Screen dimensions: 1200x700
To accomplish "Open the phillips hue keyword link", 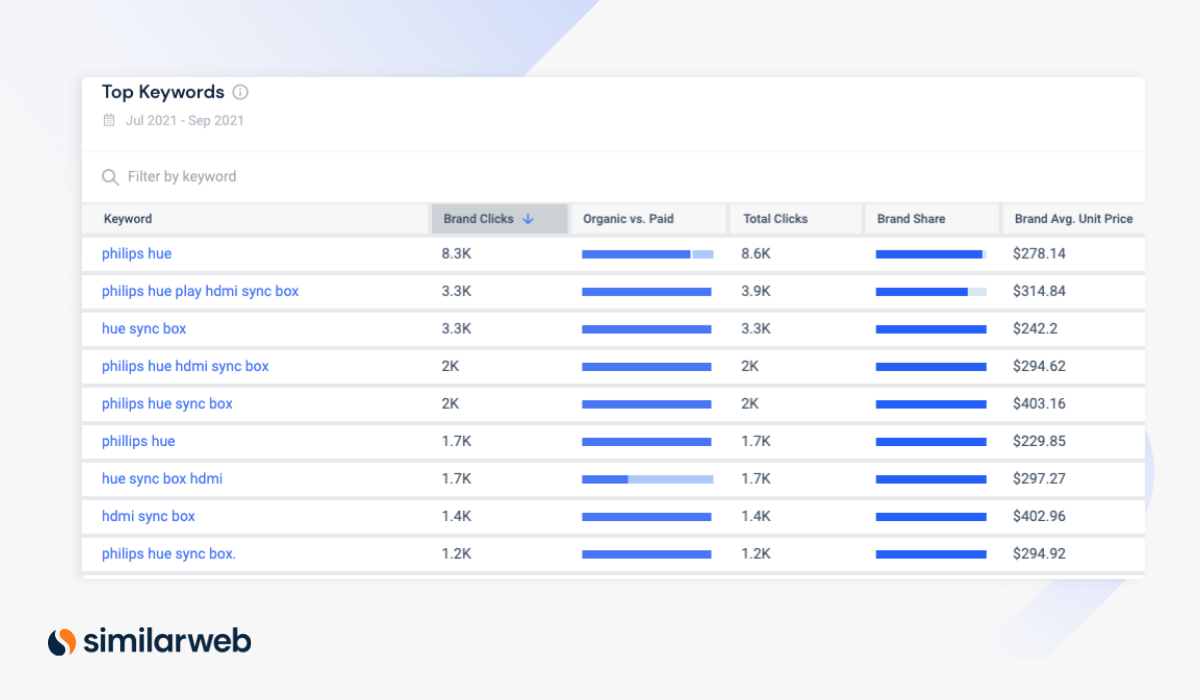I will coord(138,441).
